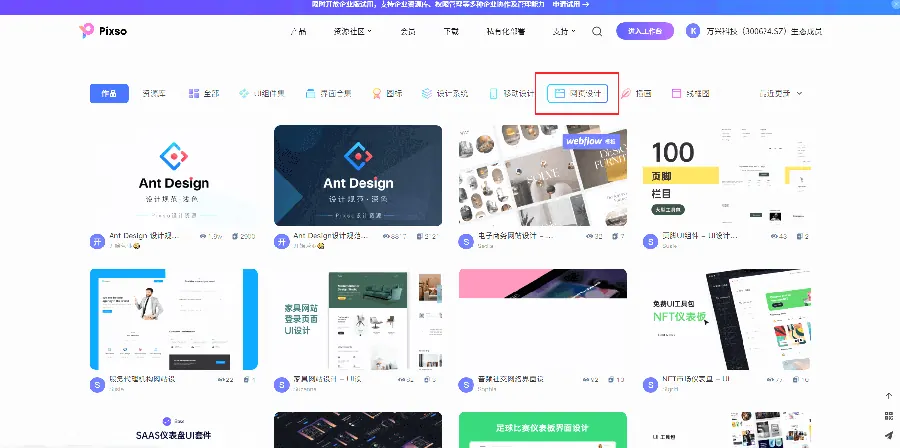Click the 进入工作台 button
Image resolution: width=900 pixels, height=448 pixels.
645,31
